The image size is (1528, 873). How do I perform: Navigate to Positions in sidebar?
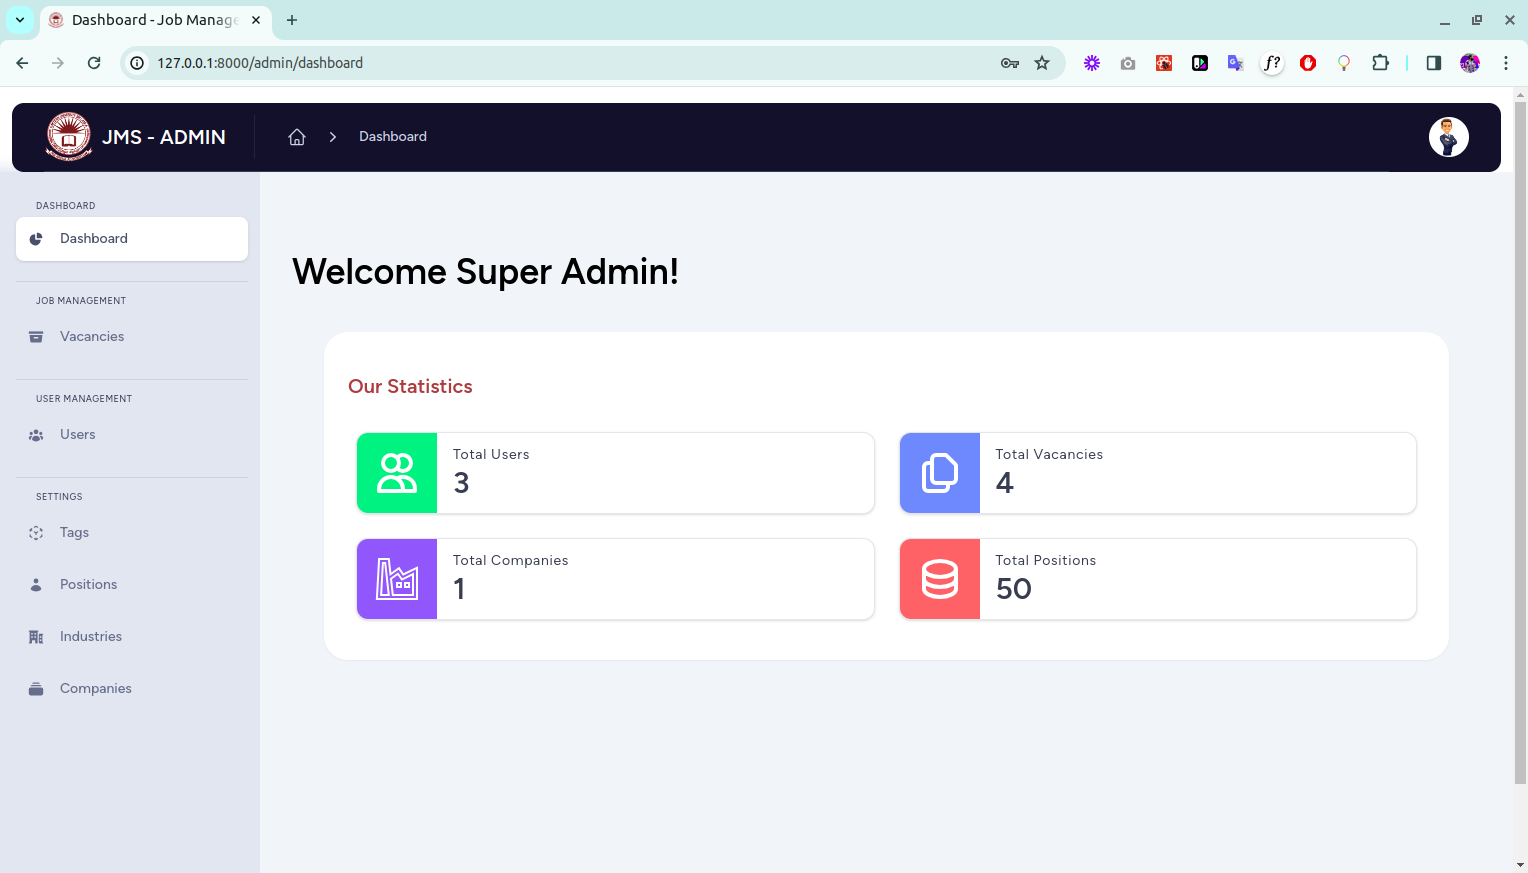(88, 585)
